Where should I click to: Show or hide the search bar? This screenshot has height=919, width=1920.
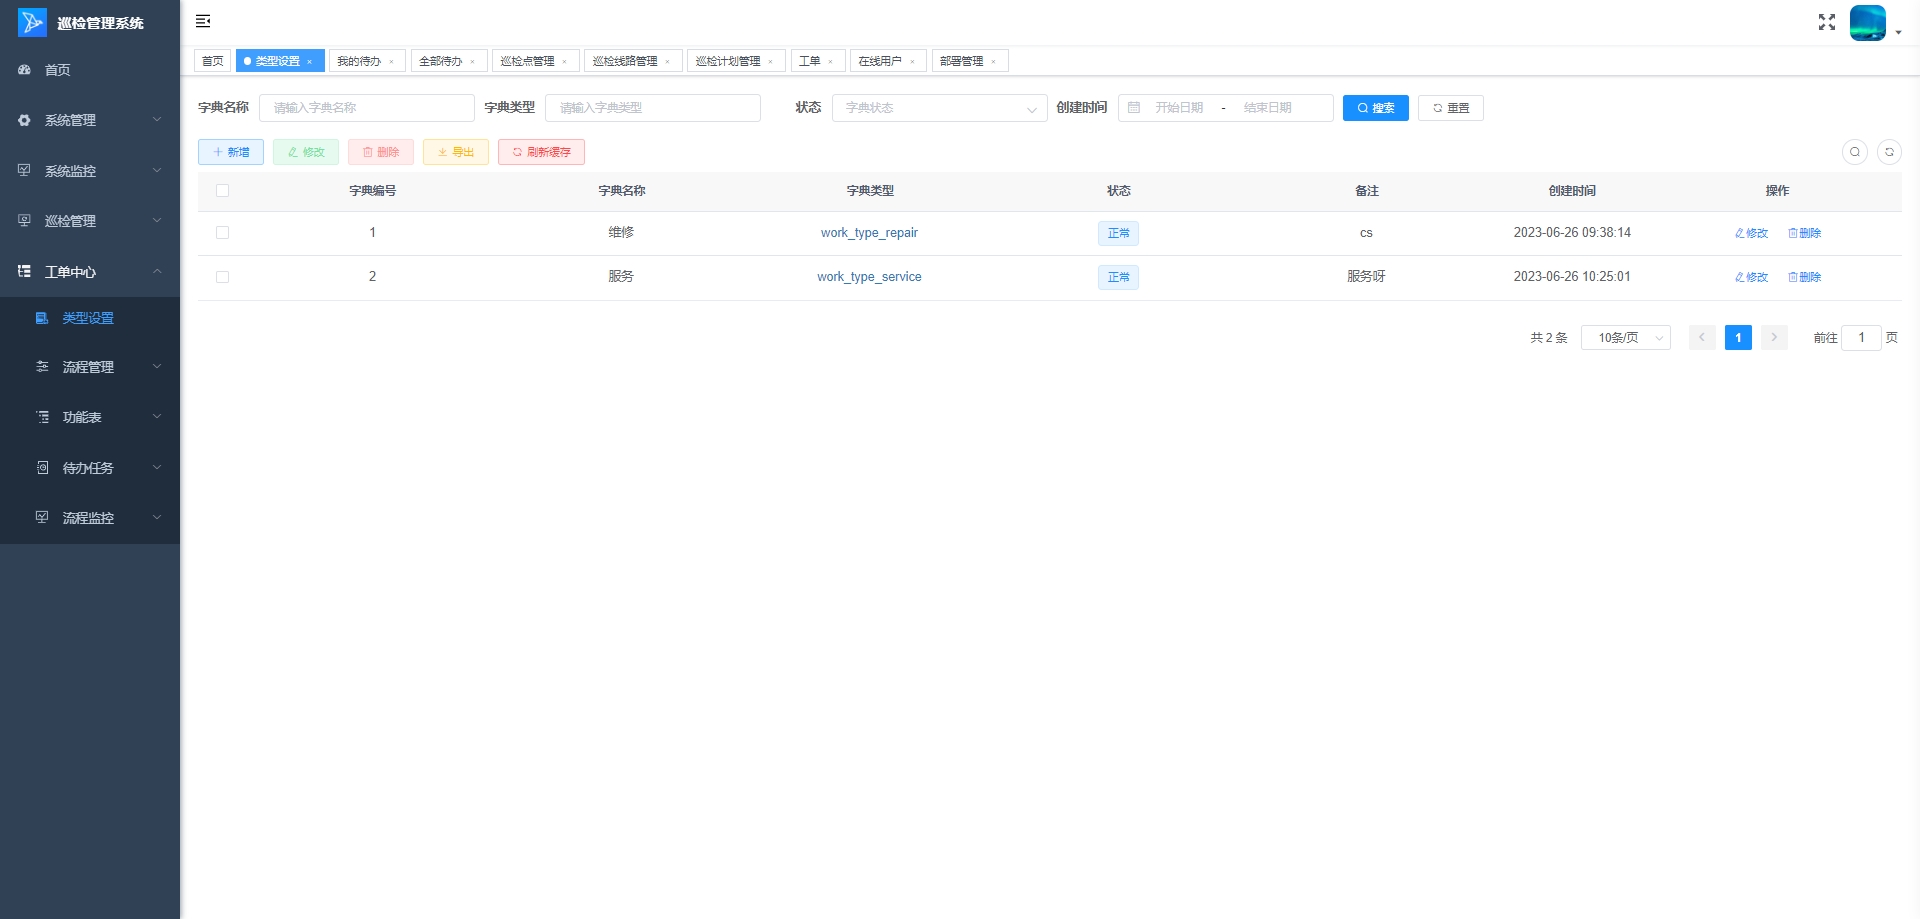pos(1855,152)
